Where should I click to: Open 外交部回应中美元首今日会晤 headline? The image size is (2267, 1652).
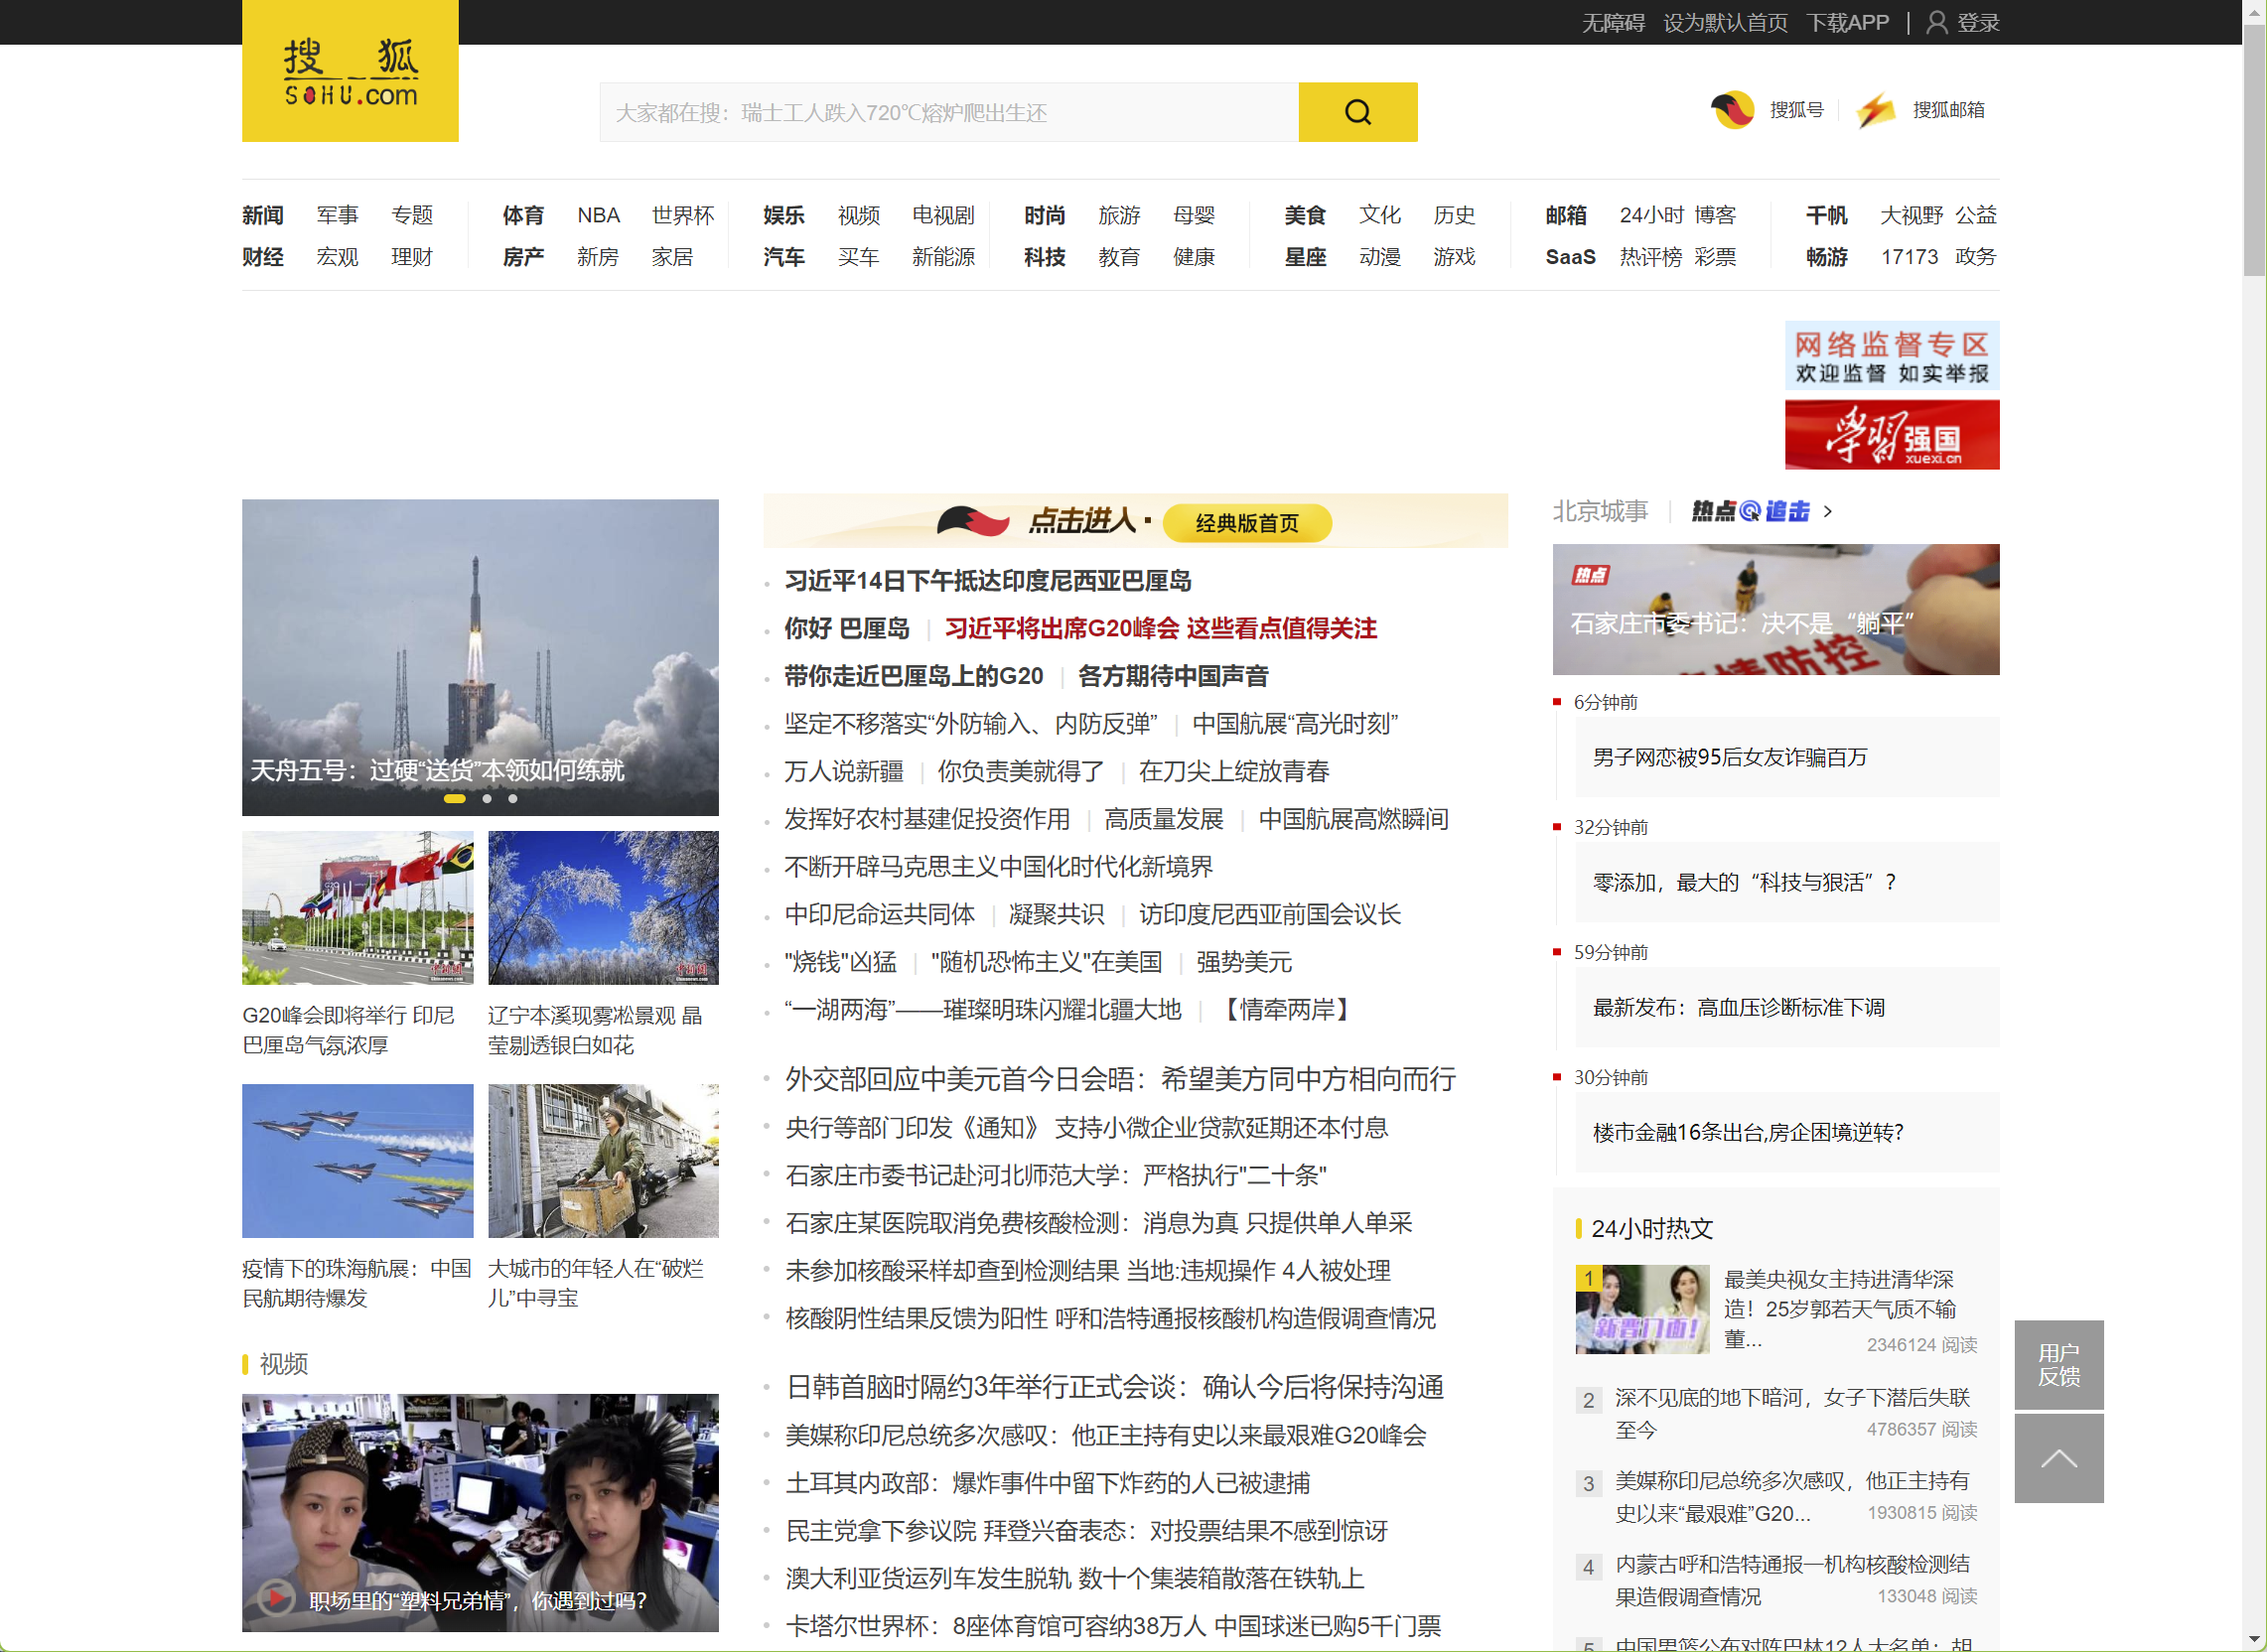click(x=1120, y=1079)
